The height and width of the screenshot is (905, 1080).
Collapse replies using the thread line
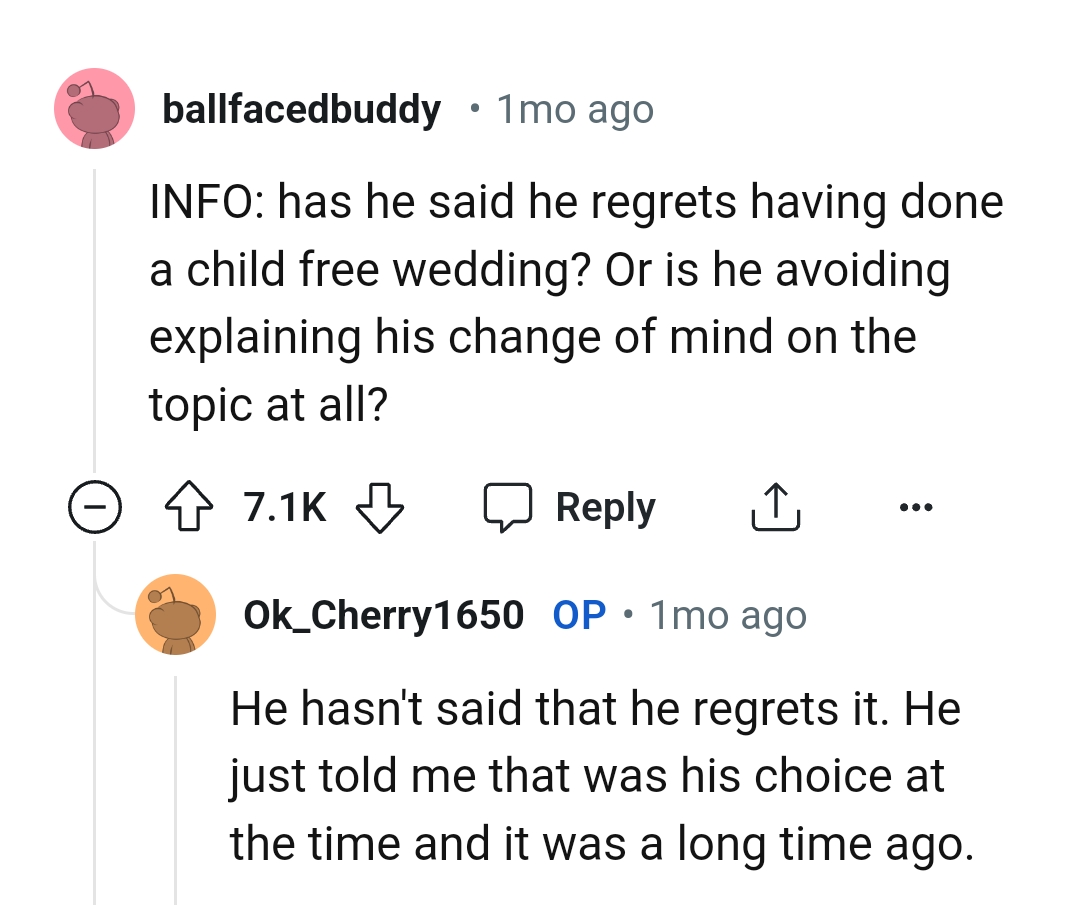point(95,300)
